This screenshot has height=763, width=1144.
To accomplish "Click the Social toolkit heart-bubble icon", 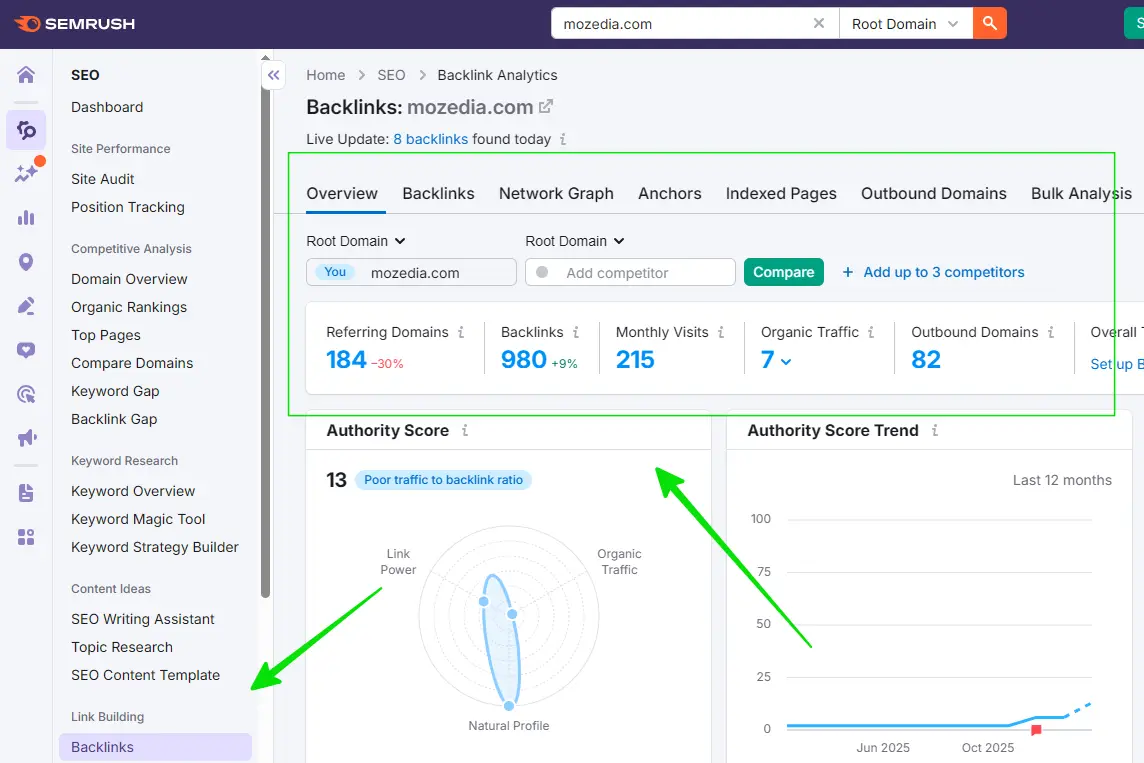I will (x=25, y=350).
